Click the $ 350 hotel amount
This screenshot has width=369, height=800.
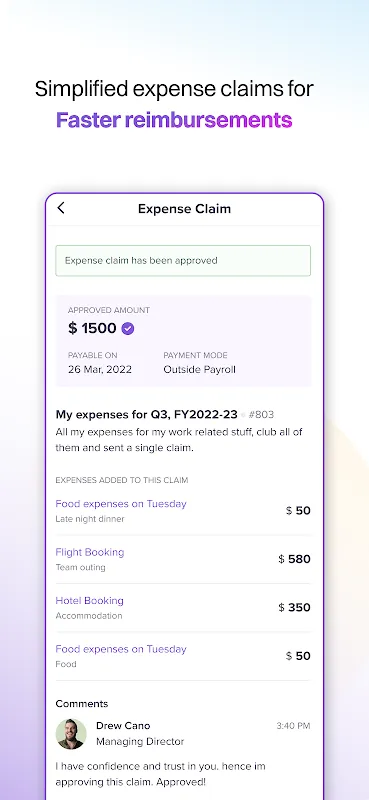click(294, 608)
